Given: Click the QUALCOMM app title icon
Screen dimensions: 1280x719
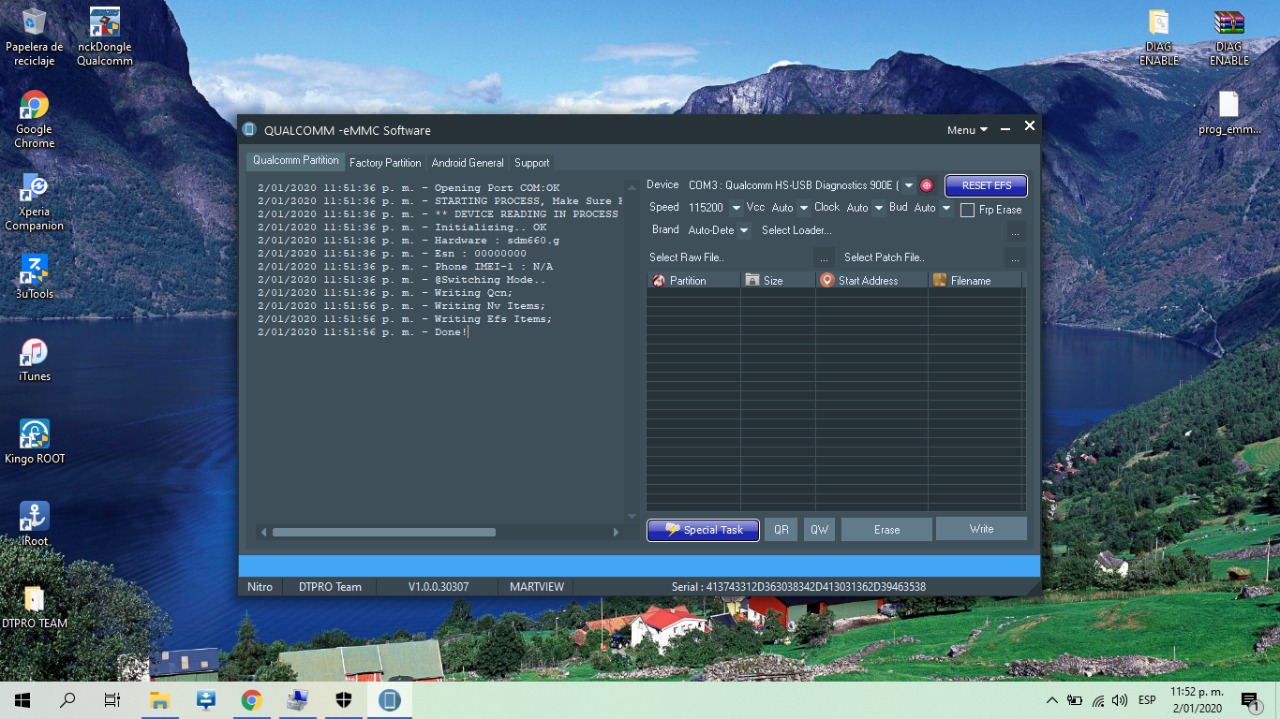Looking at the screenshot, I should pos(250,130).
